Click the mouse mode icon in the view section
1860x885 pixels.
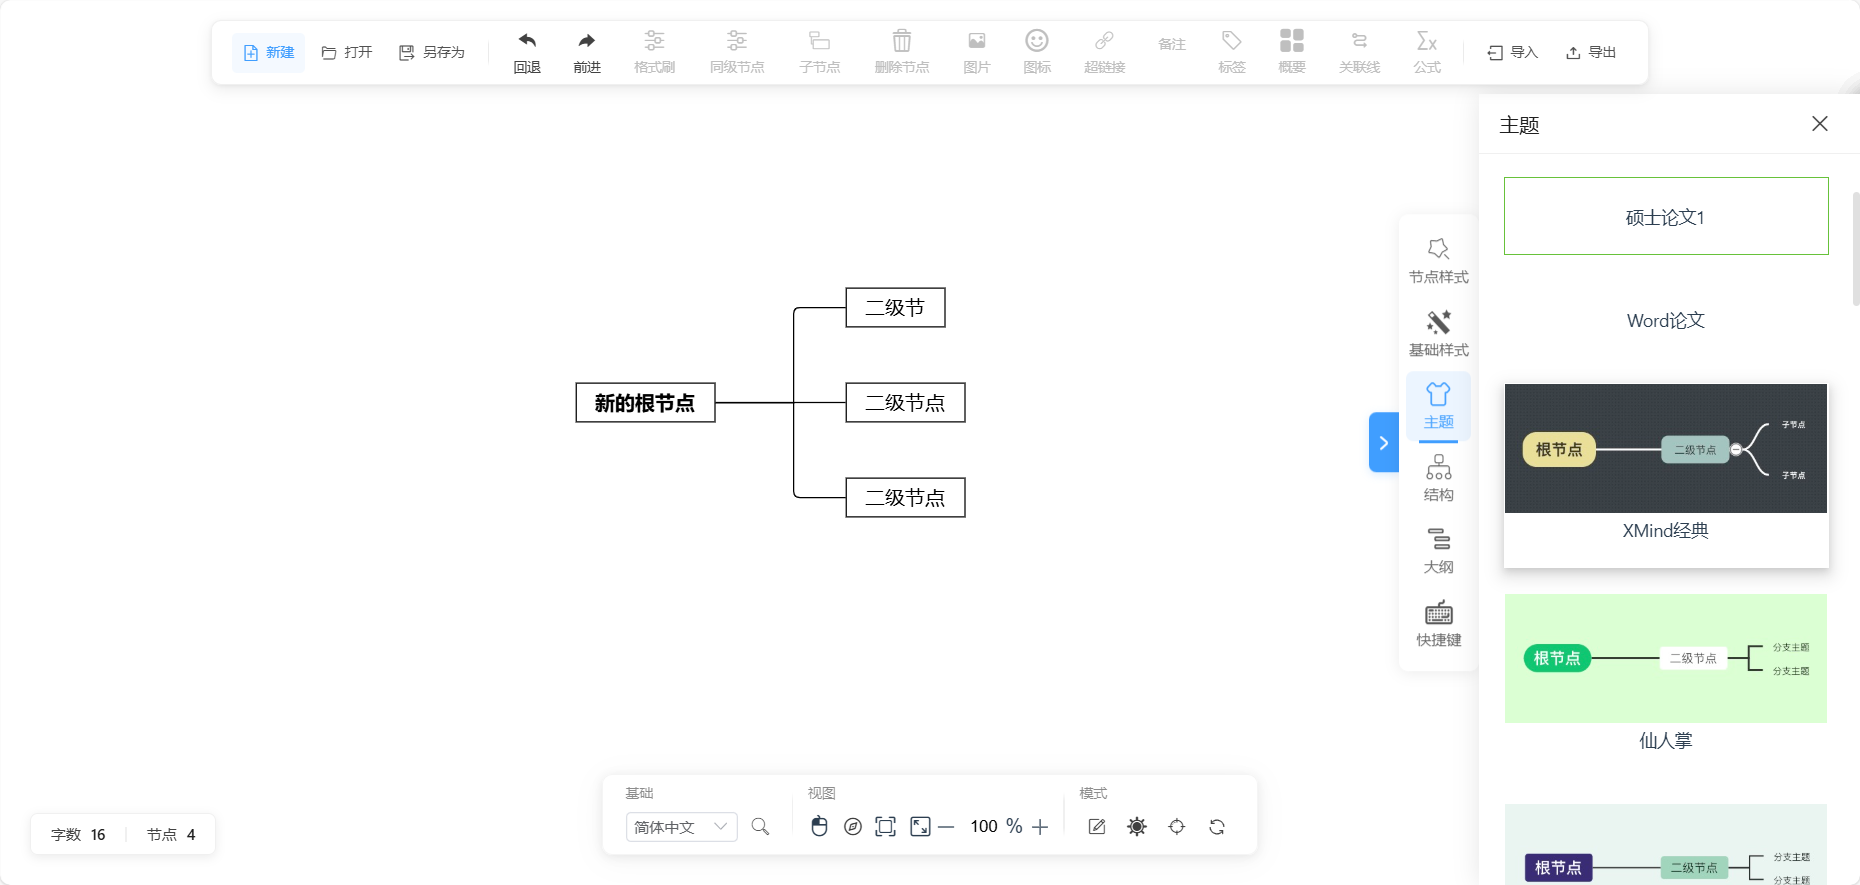tap(819, 827)
